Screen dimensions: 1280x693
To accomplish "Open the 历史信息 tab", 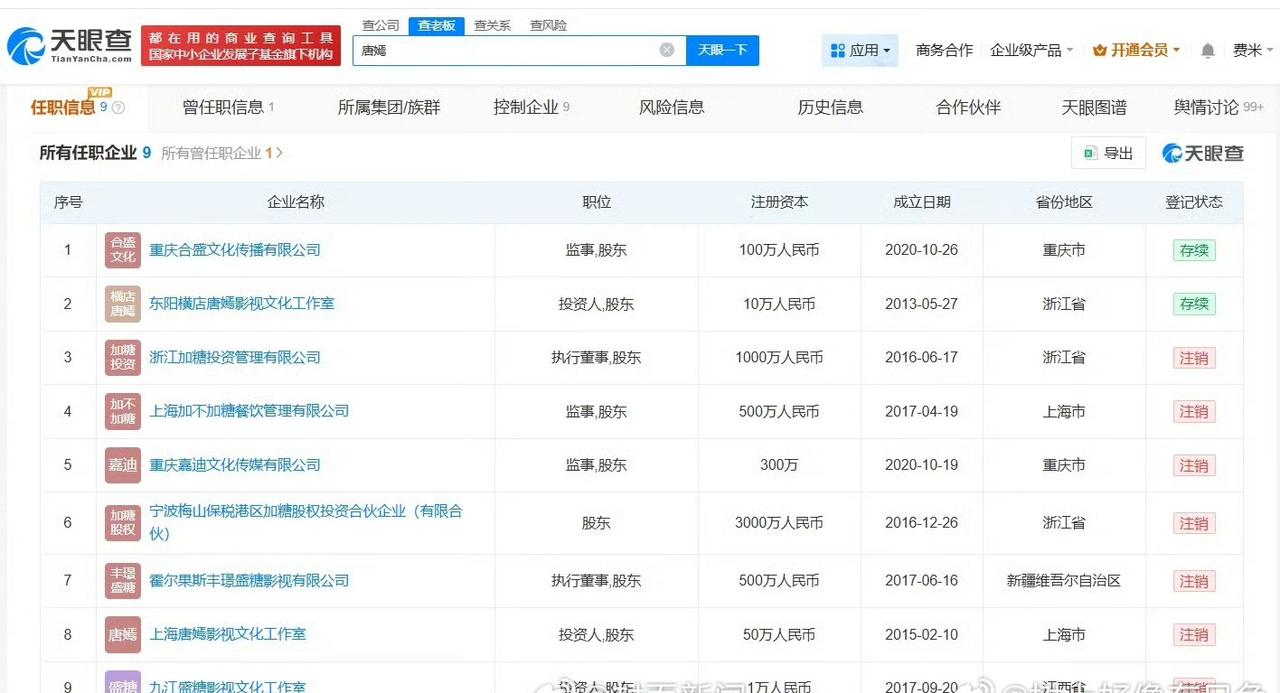I will (x=830, y=107).
